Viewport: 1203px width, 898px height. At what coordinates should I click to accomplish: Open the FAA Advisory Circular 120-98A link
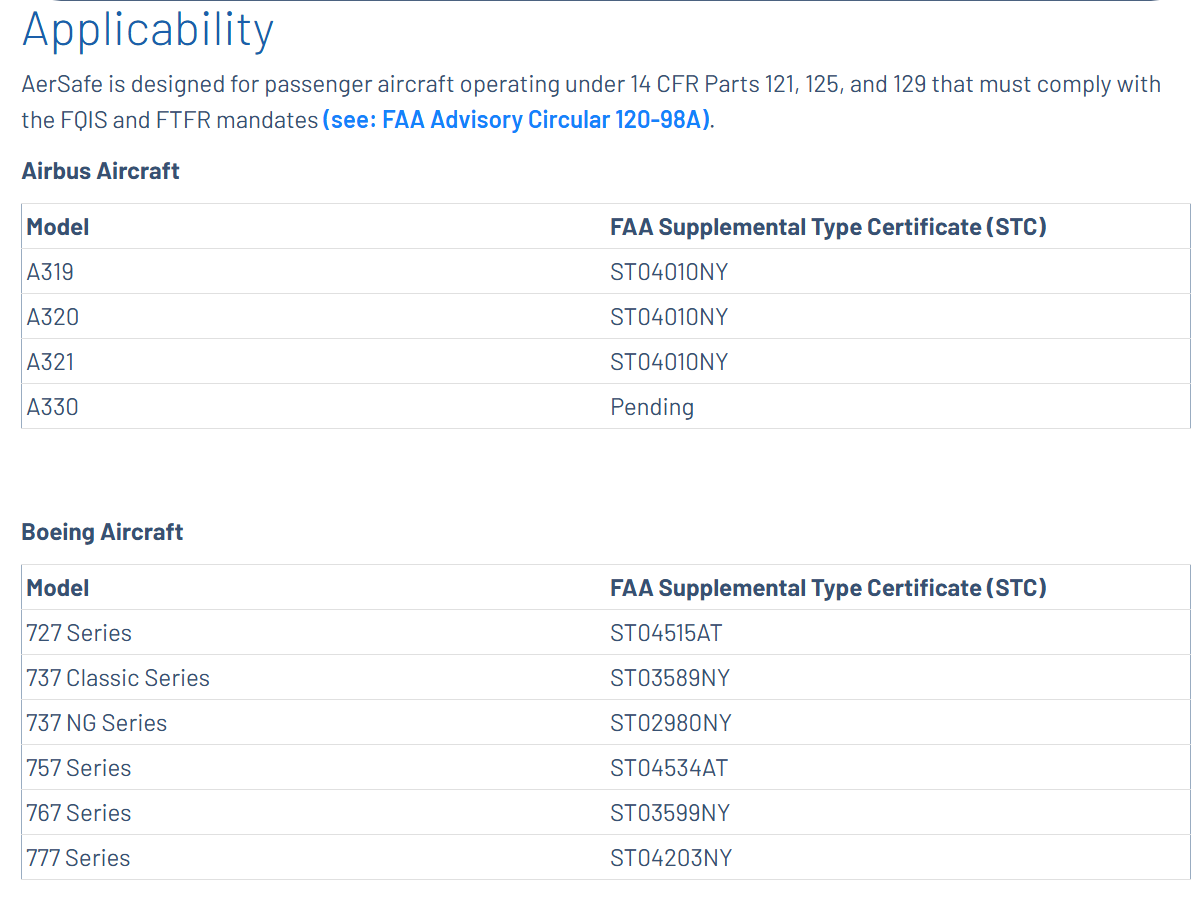(516, 120)
